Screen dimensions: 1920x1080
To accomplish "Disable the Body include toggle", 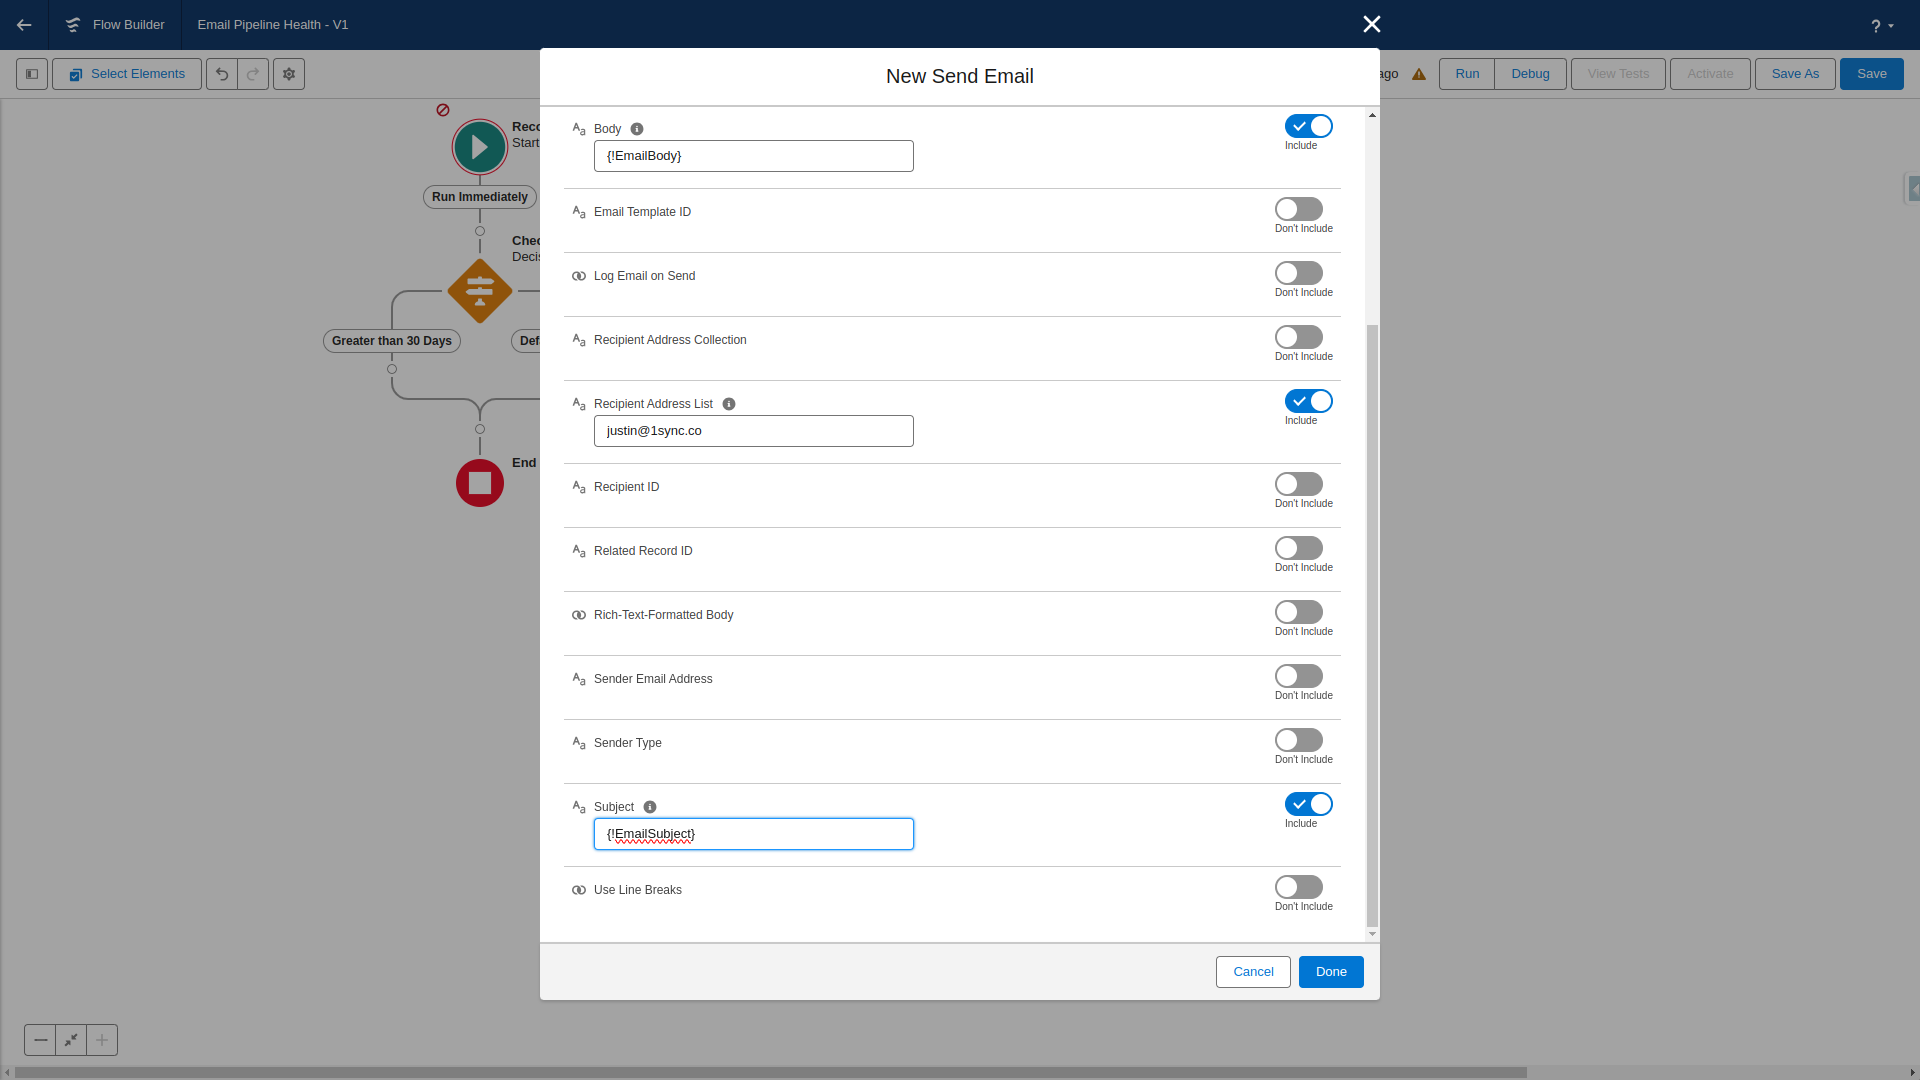I will coord(1308,125).
